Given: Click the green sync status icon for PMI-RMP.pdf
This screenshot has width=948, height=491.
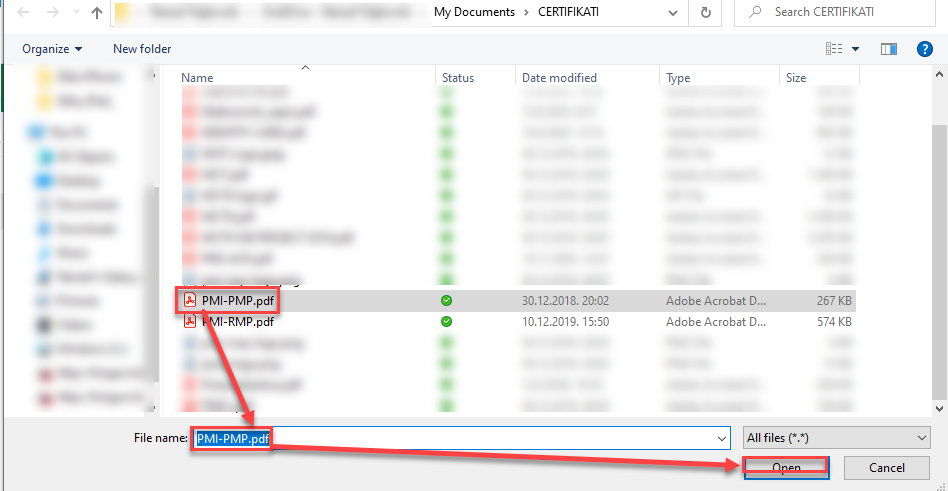Looking at the screenshot, I should coord(446,322).
